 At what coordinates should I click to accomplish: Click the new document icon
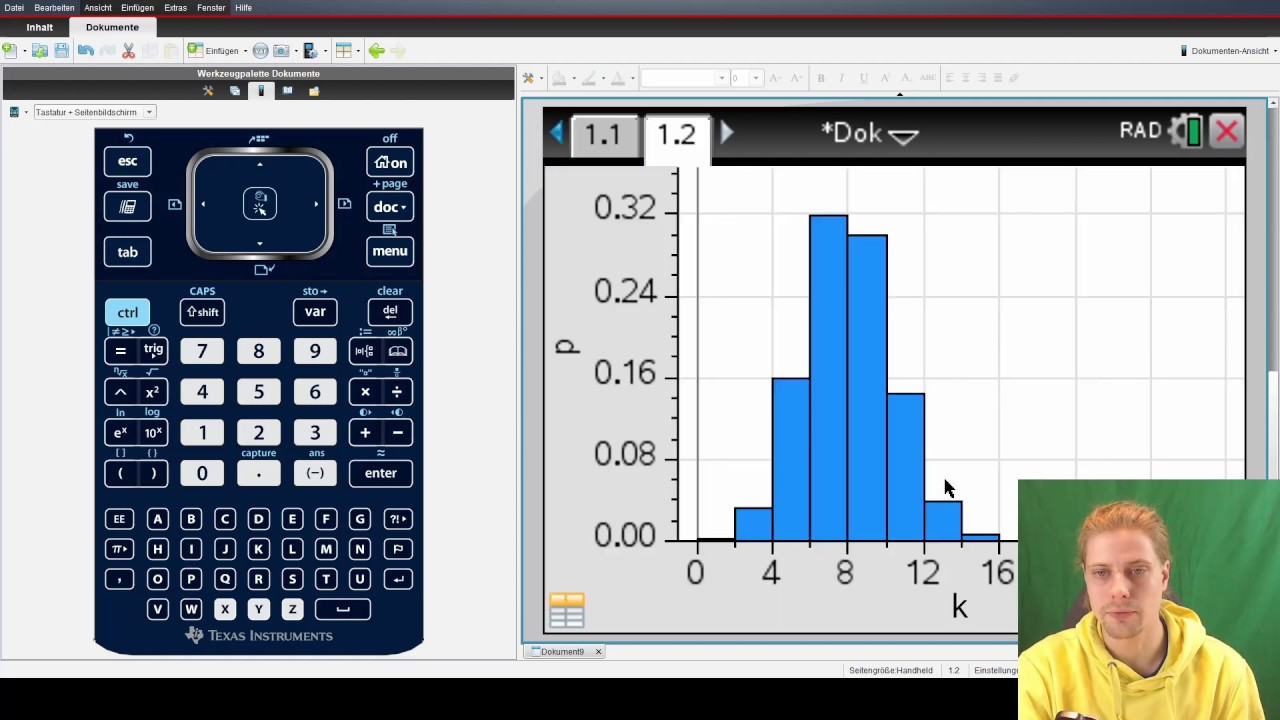9,51
